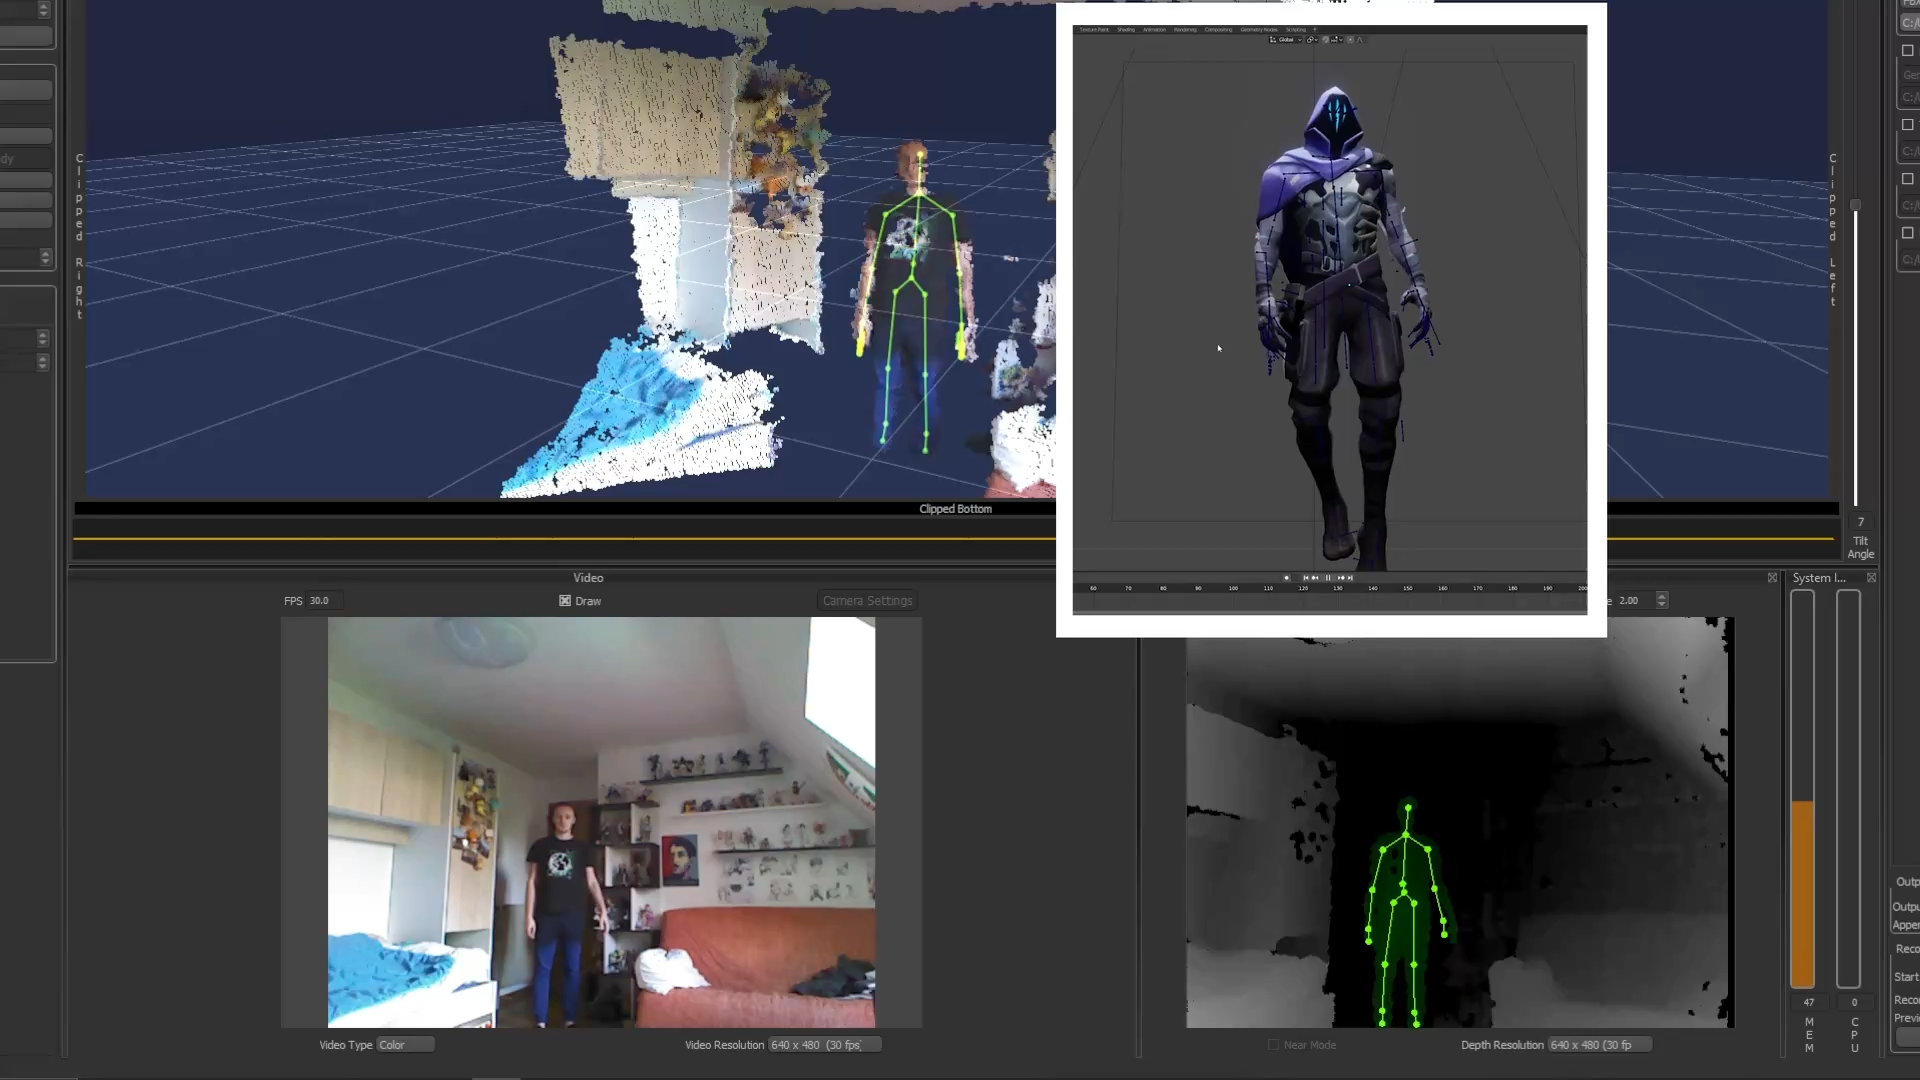Click the color webcam video preview
The width and height of the screenshot is (1920, 1080).
tap(601, 822)
